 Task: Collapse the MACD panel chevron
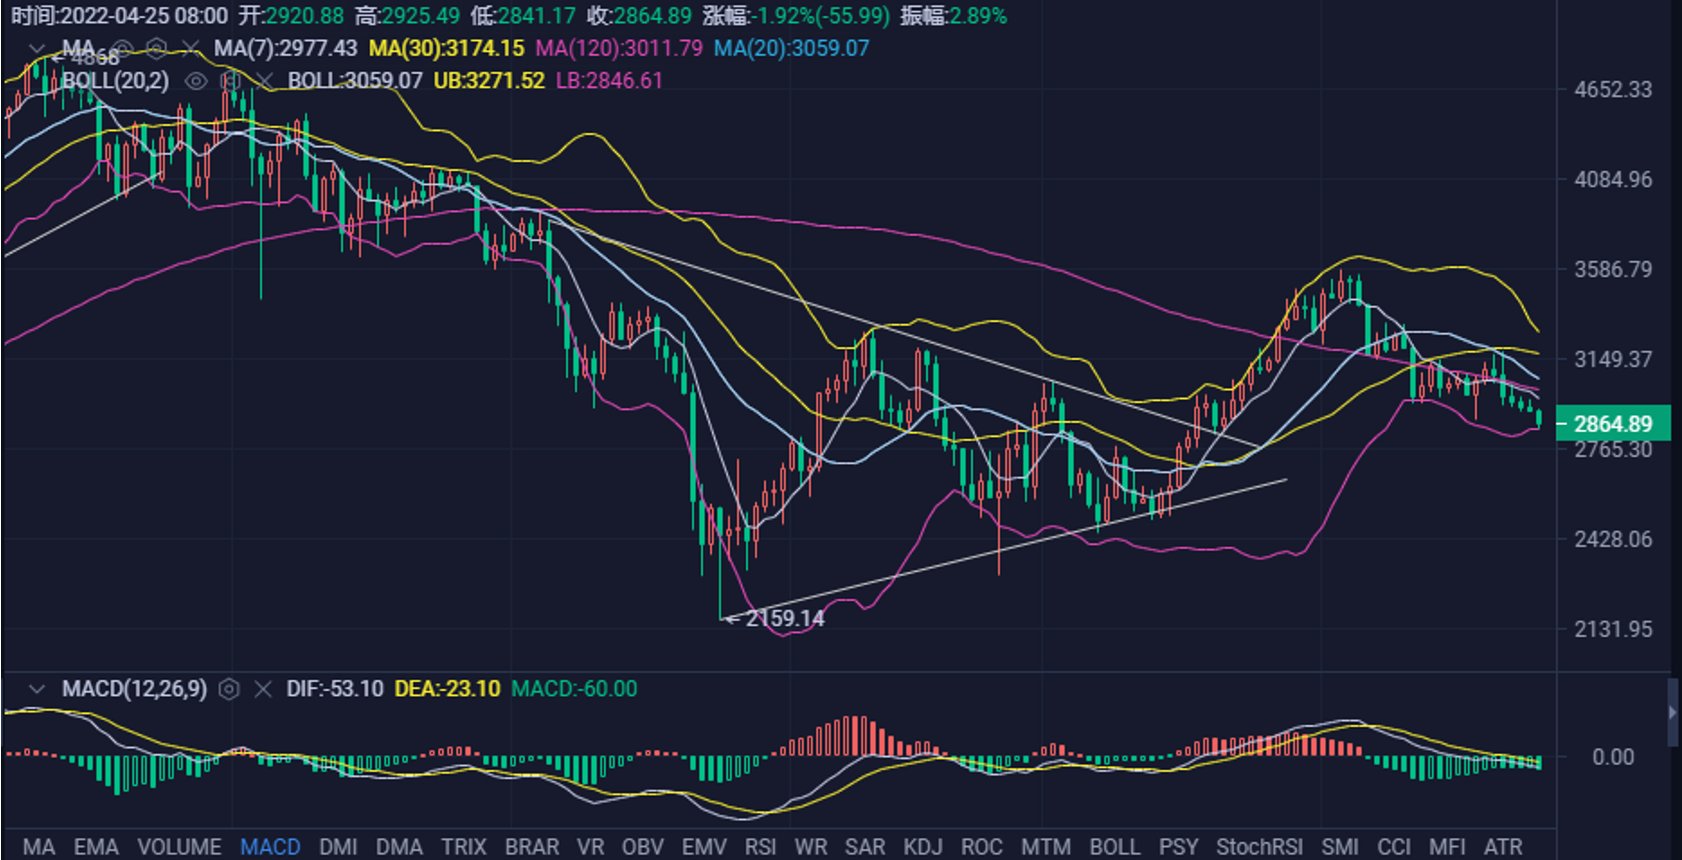[x=37, y=689]
